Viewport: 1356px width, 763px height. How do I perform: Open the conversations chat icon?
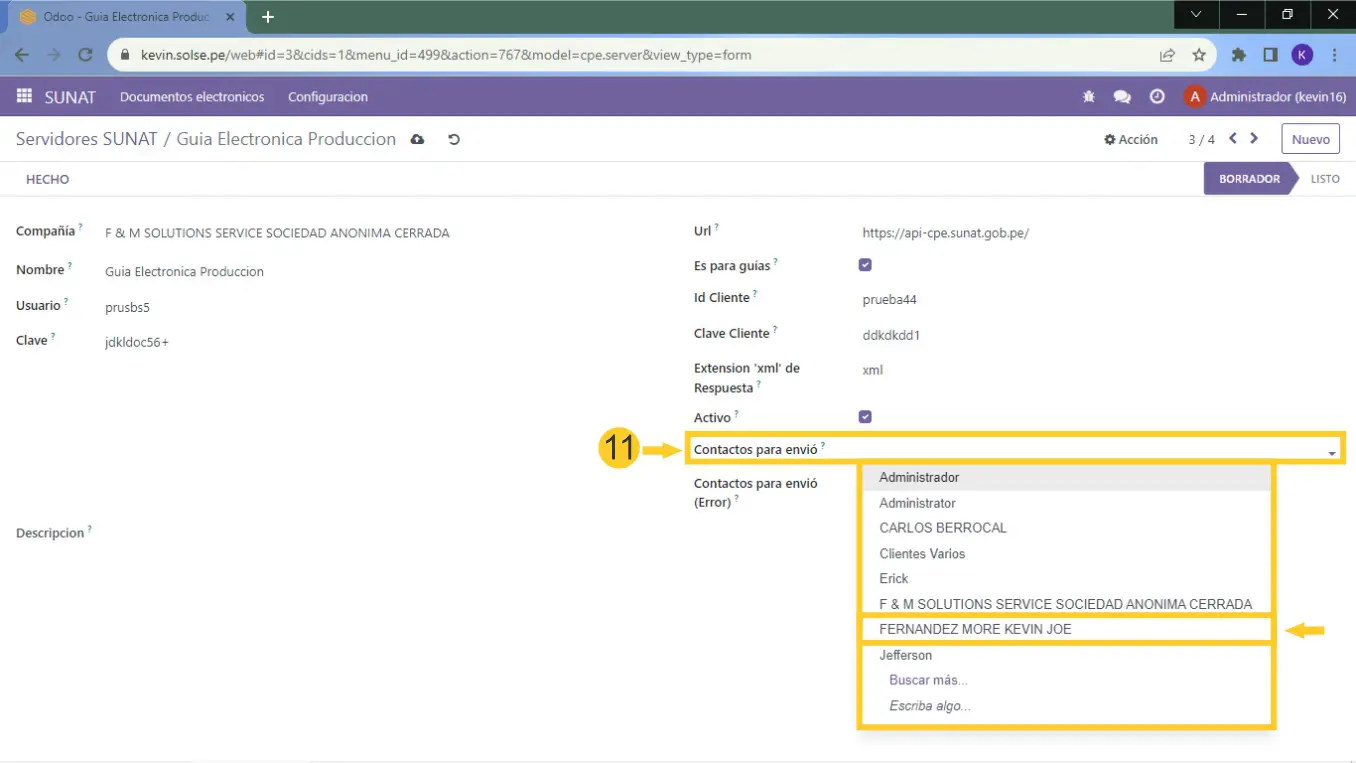click(x=1122, y=97)
